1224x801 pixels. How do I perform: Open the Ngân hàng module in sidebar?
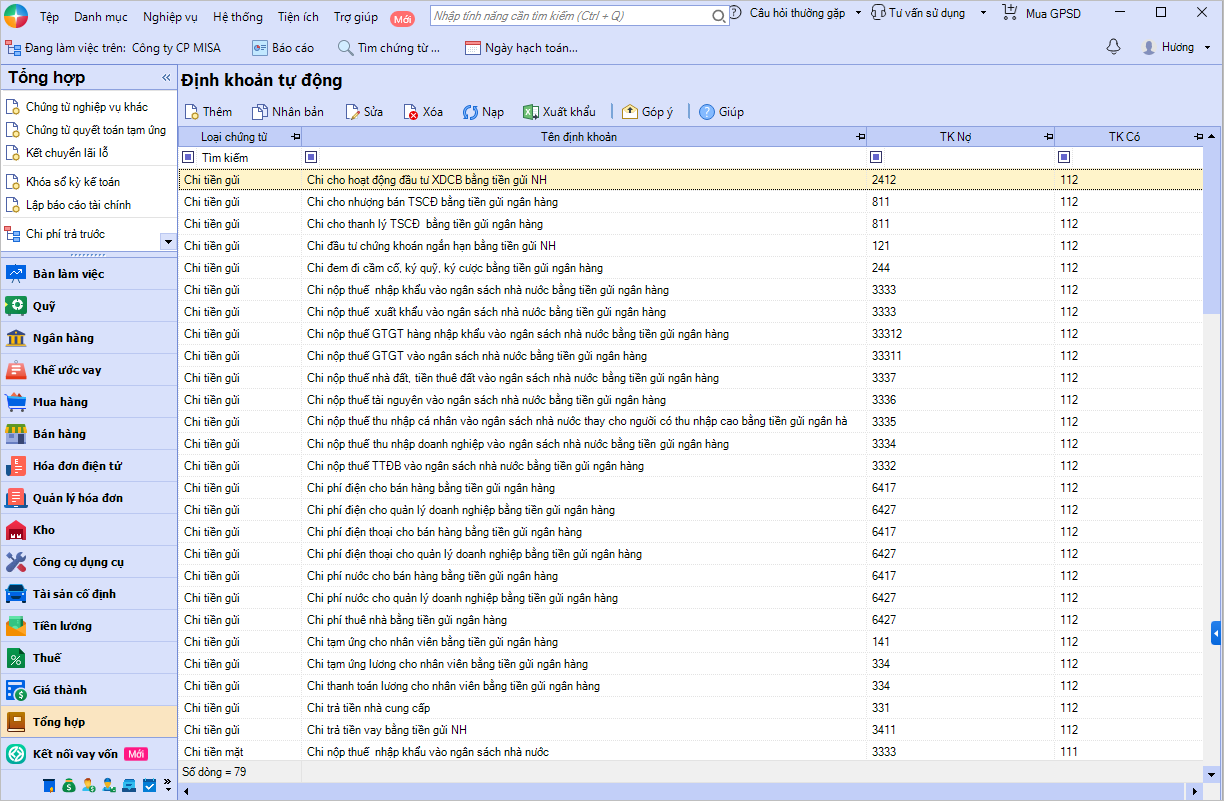[x=62, y=338]
